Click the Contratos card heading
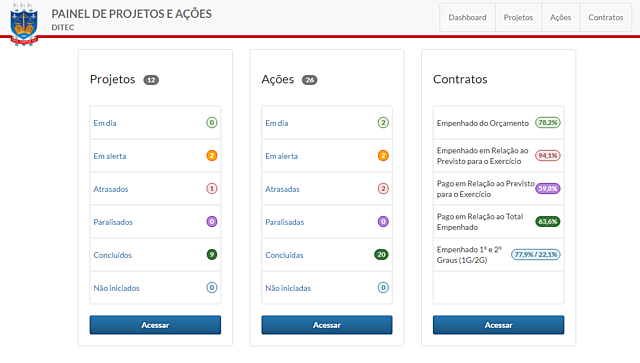This screenshot has width=640, height=363. point(460,79)
